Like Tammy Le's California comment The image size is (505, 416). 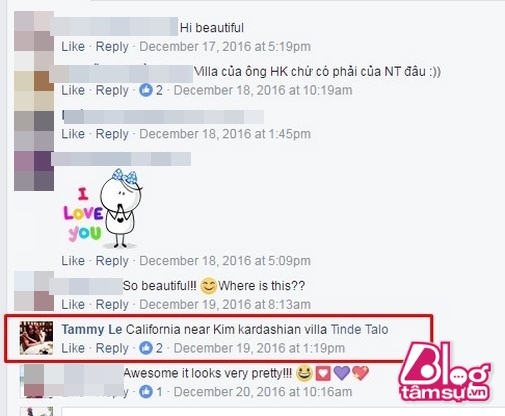73,348
